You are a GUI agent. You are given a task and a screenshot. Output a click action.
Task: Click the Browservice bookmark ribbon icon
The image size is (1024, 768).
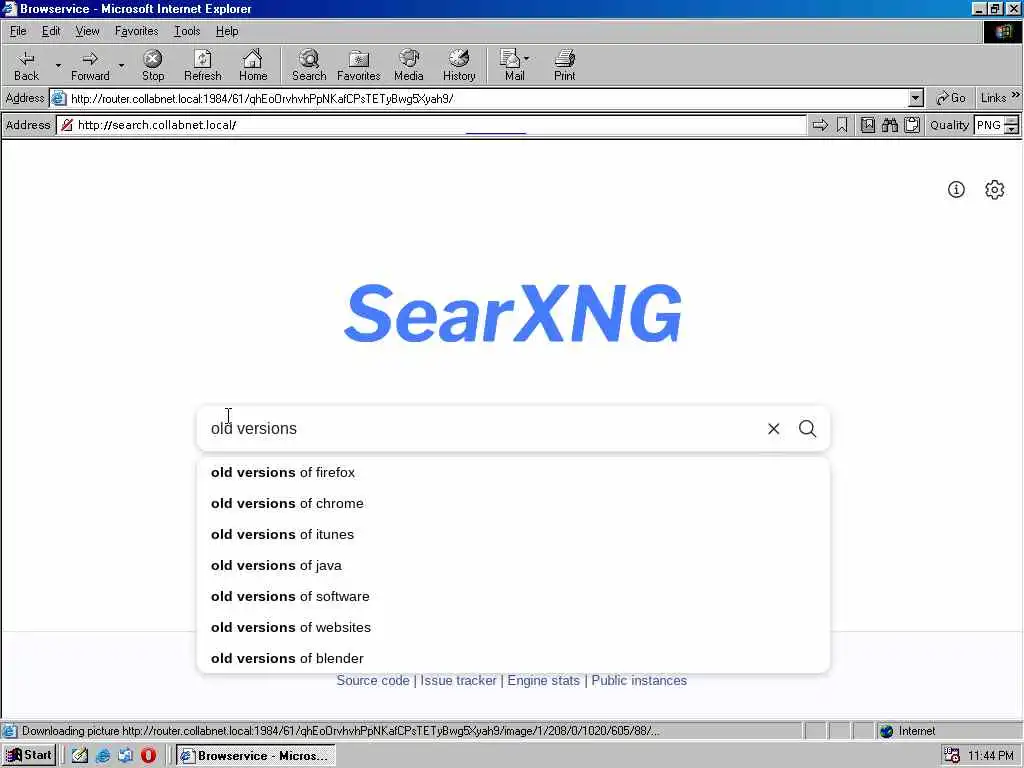842,125
